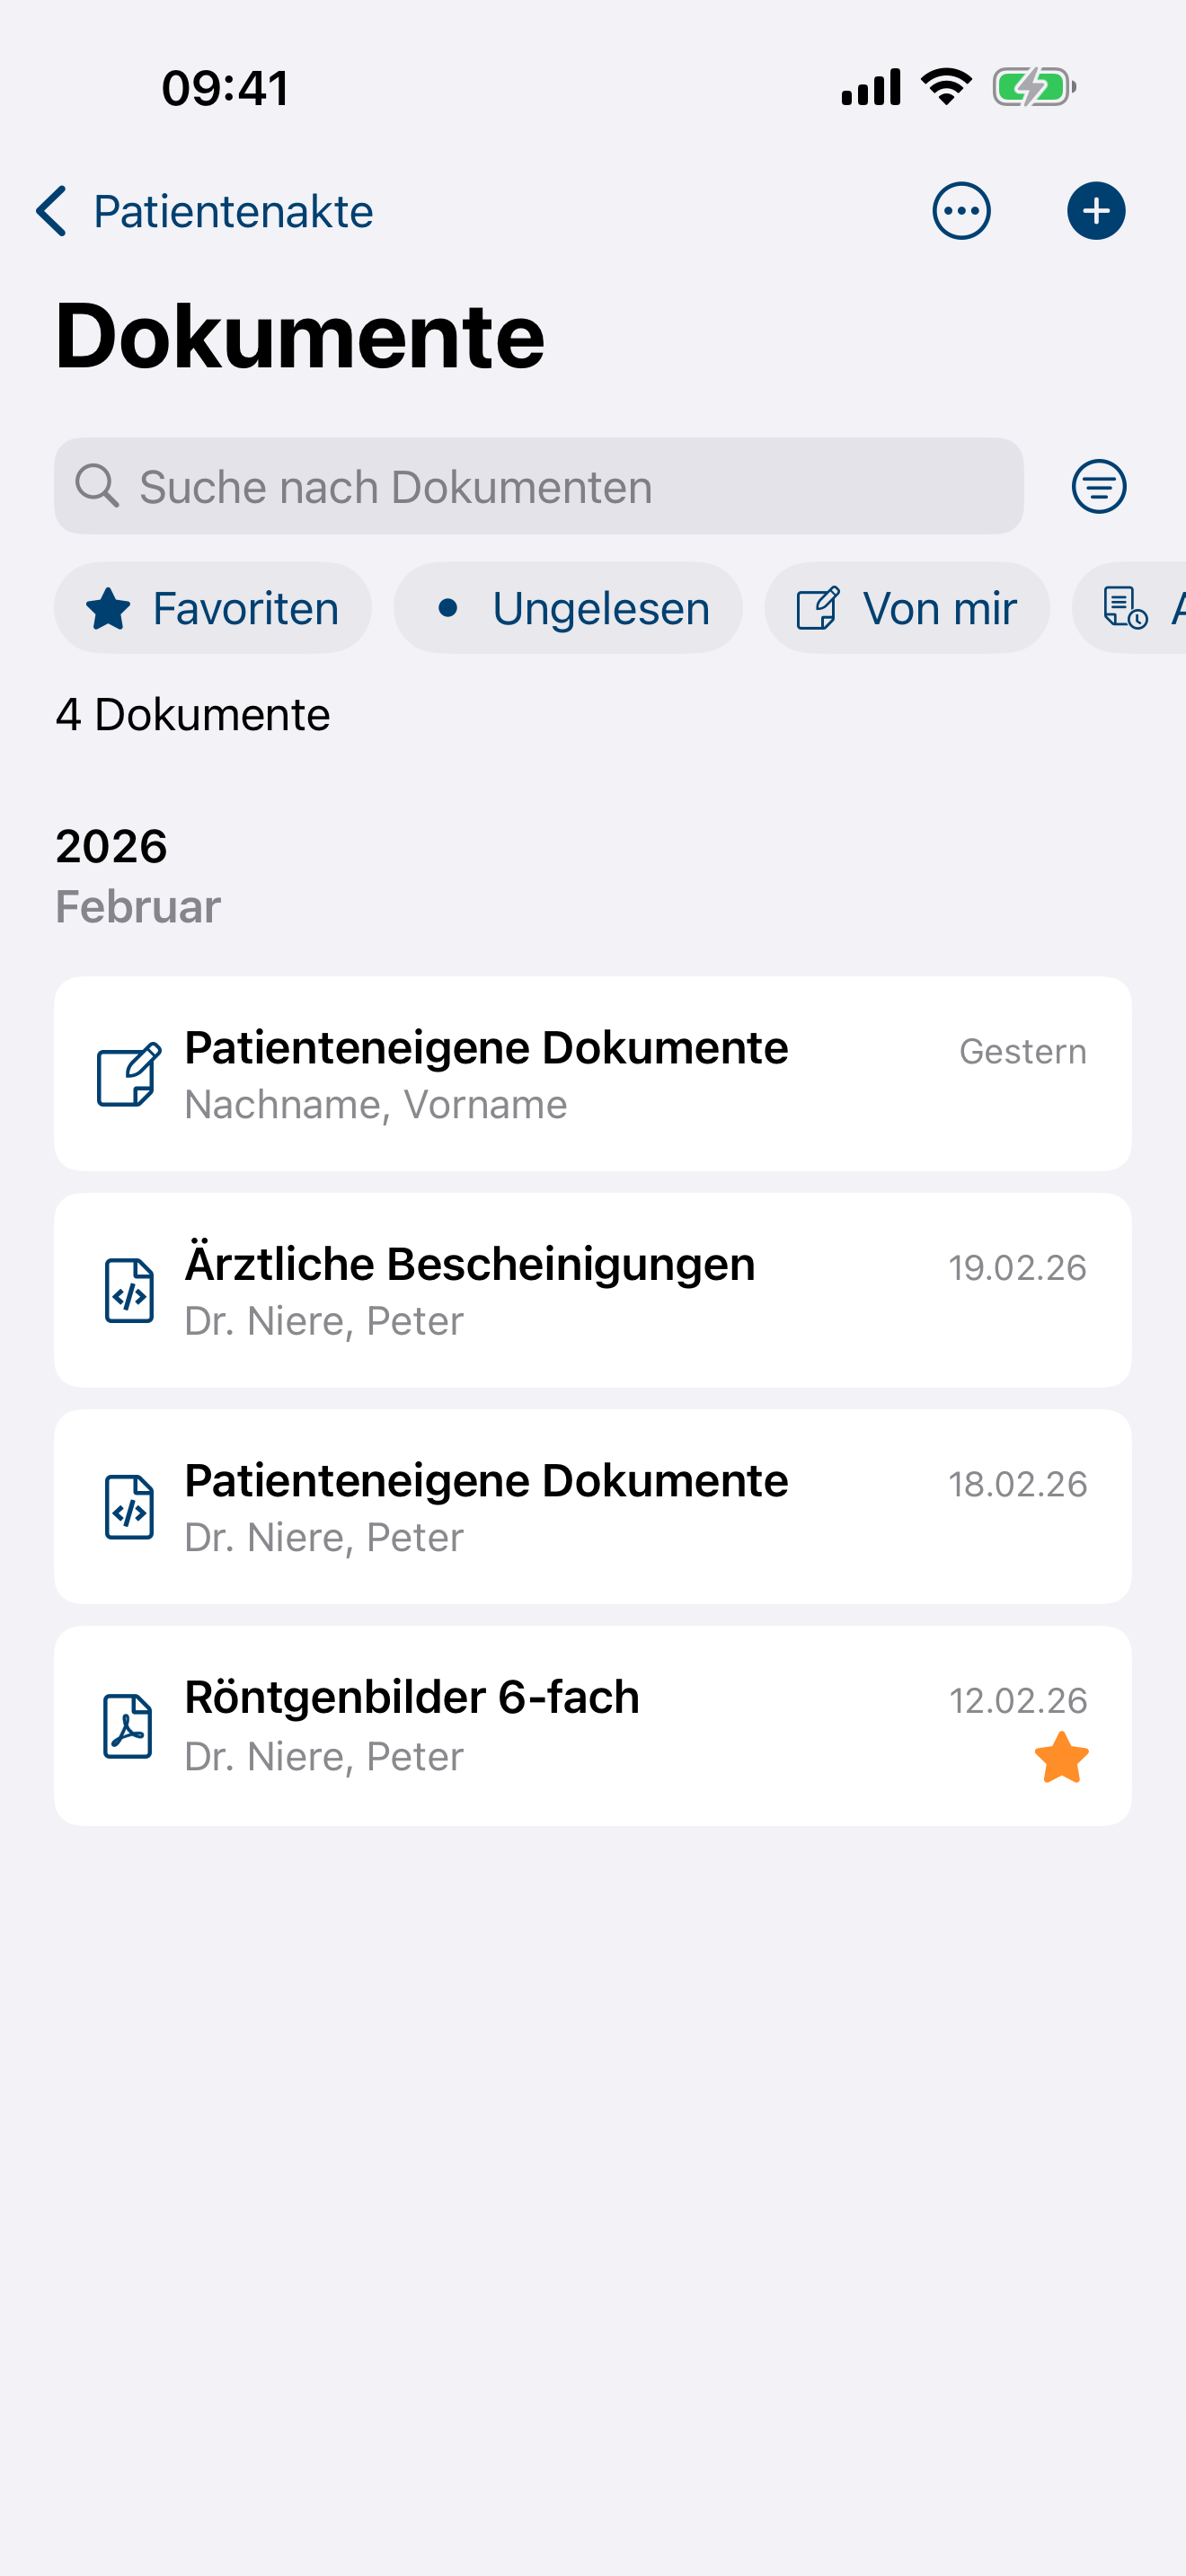
Task: Open Patienteneigene Dokumente from Gestern
Action: click(x=593, y=1074)
